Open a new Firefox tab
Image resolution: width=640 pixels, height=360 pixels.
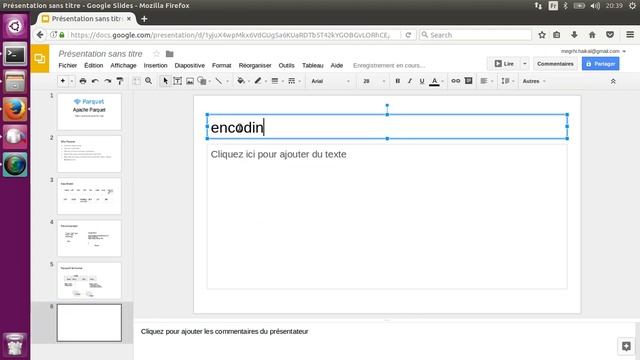click(x=144, y=19)
